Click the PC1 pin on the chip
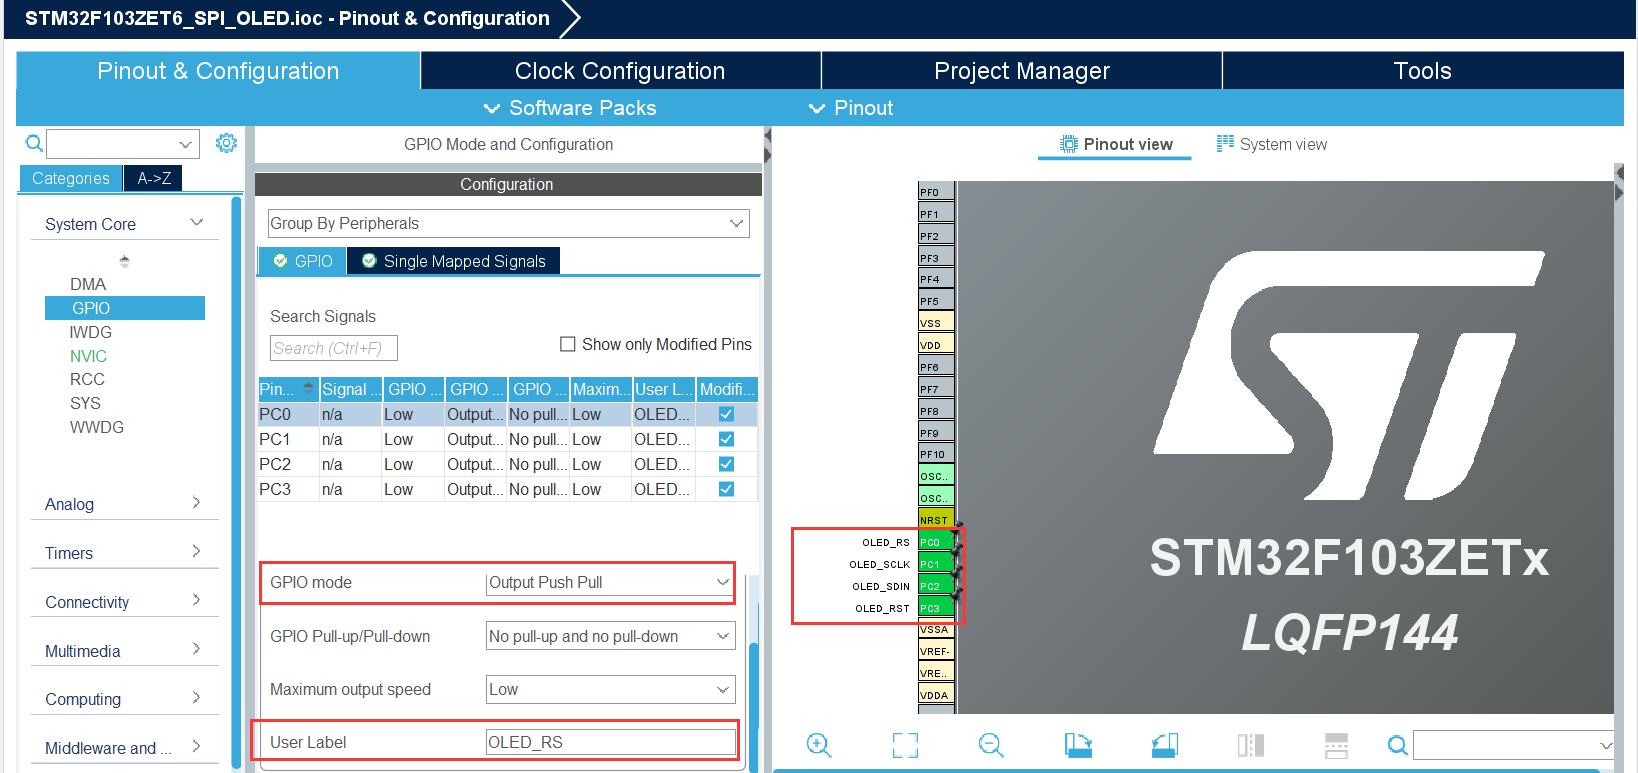The image size is (1638, 773). (x=936, y=564)
